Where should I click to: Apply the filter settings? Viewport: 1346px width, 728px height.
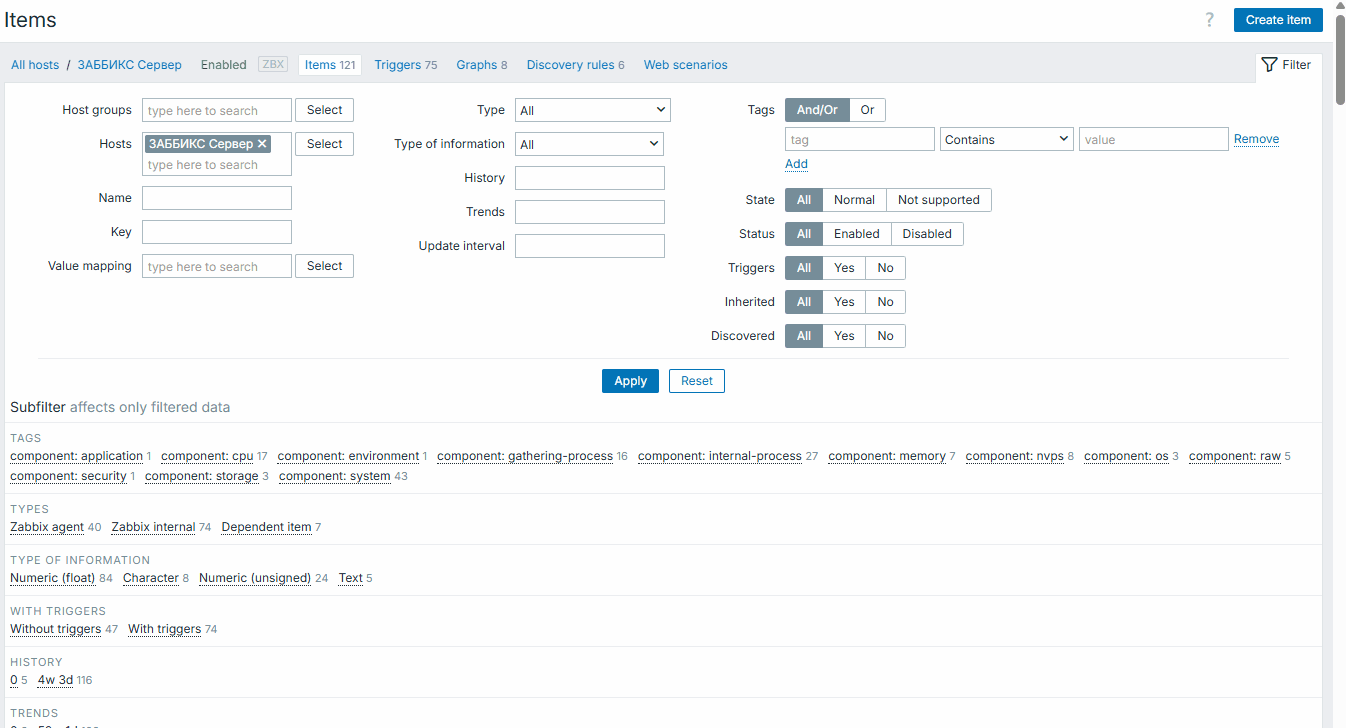(x=630, y=381)
